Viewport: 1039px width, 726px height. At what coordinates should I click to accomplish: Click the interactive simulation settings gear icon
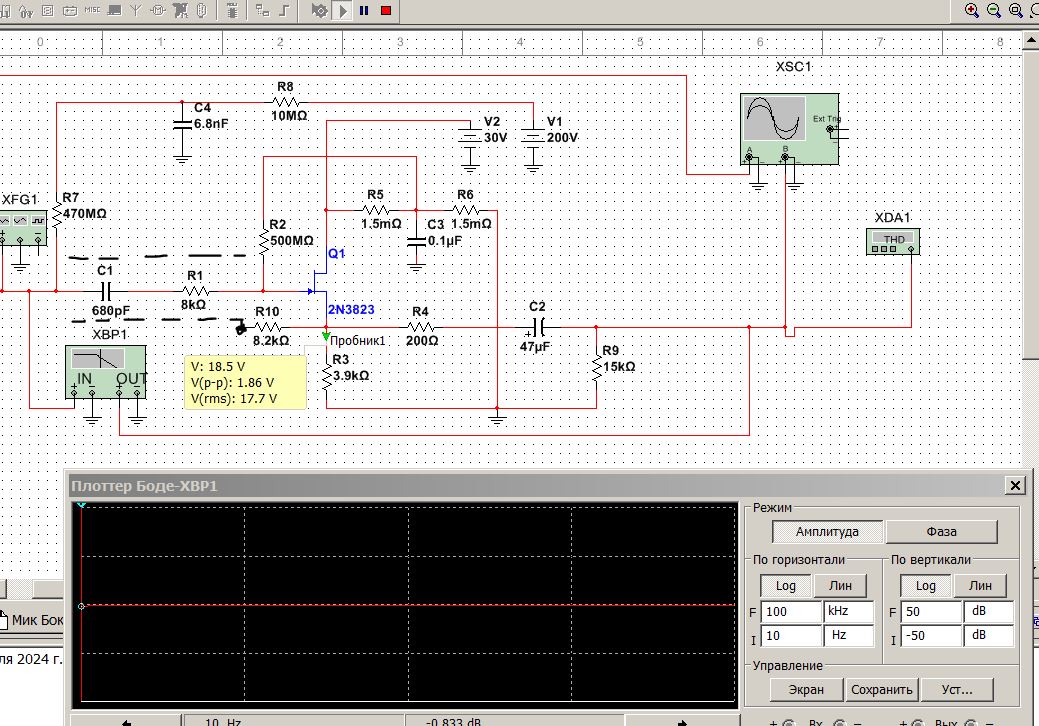pos(319,10)
